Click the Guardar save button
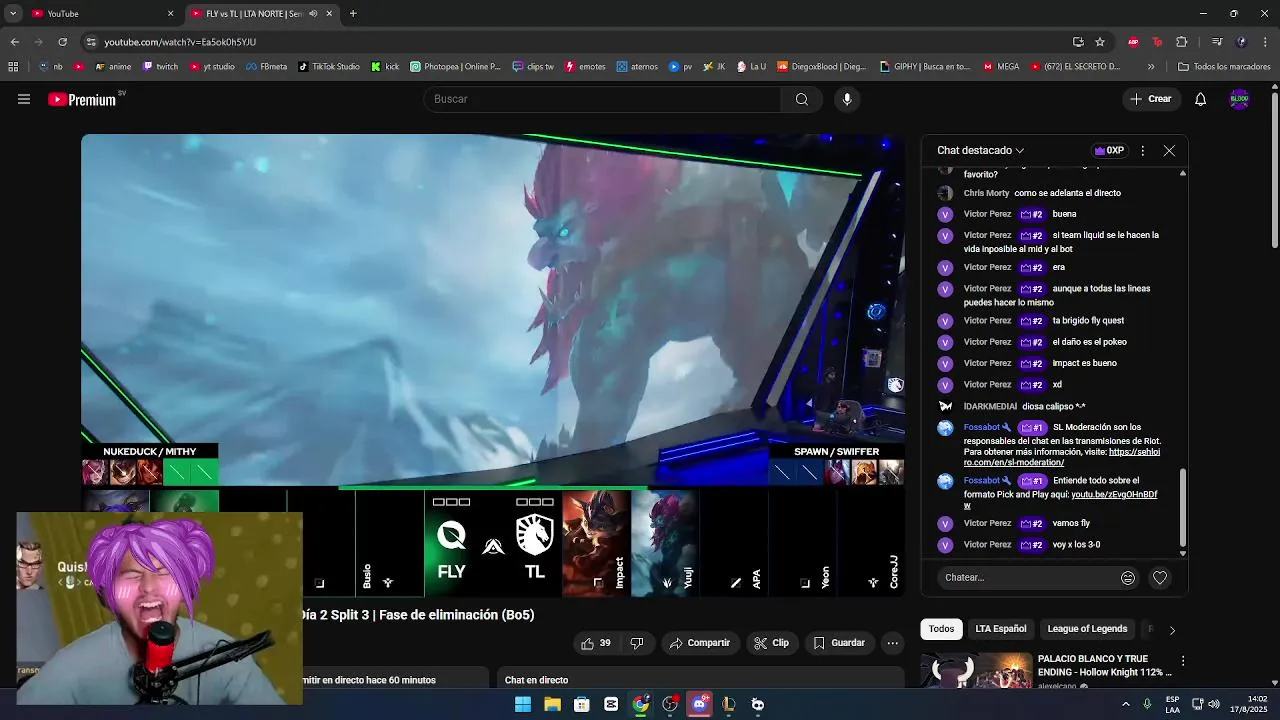 [839, 643]
